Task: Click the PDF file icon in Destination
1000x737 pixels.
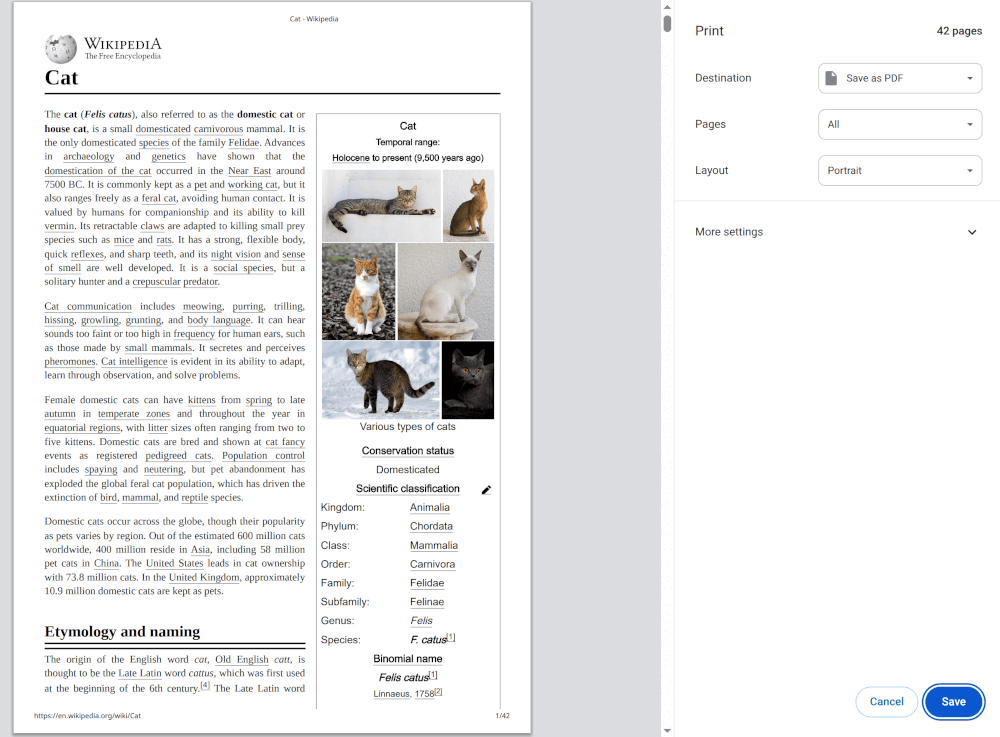Action: [x=830, y=78]
